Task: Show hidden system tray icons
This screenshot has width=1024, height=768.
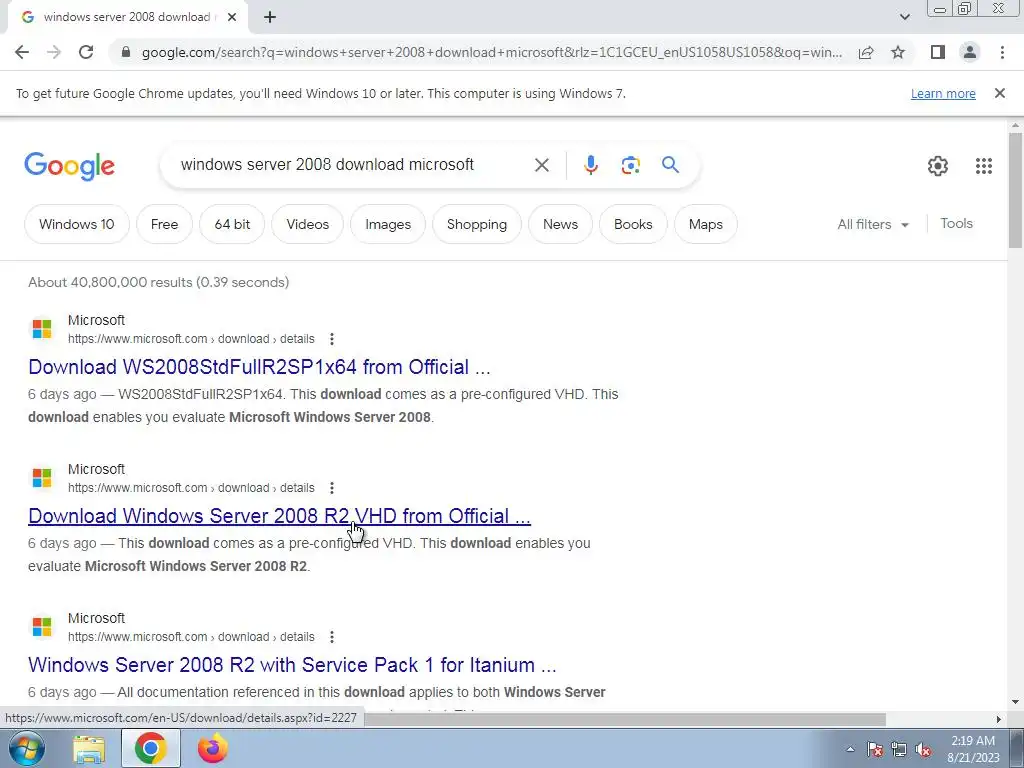Action: point(850,749)
